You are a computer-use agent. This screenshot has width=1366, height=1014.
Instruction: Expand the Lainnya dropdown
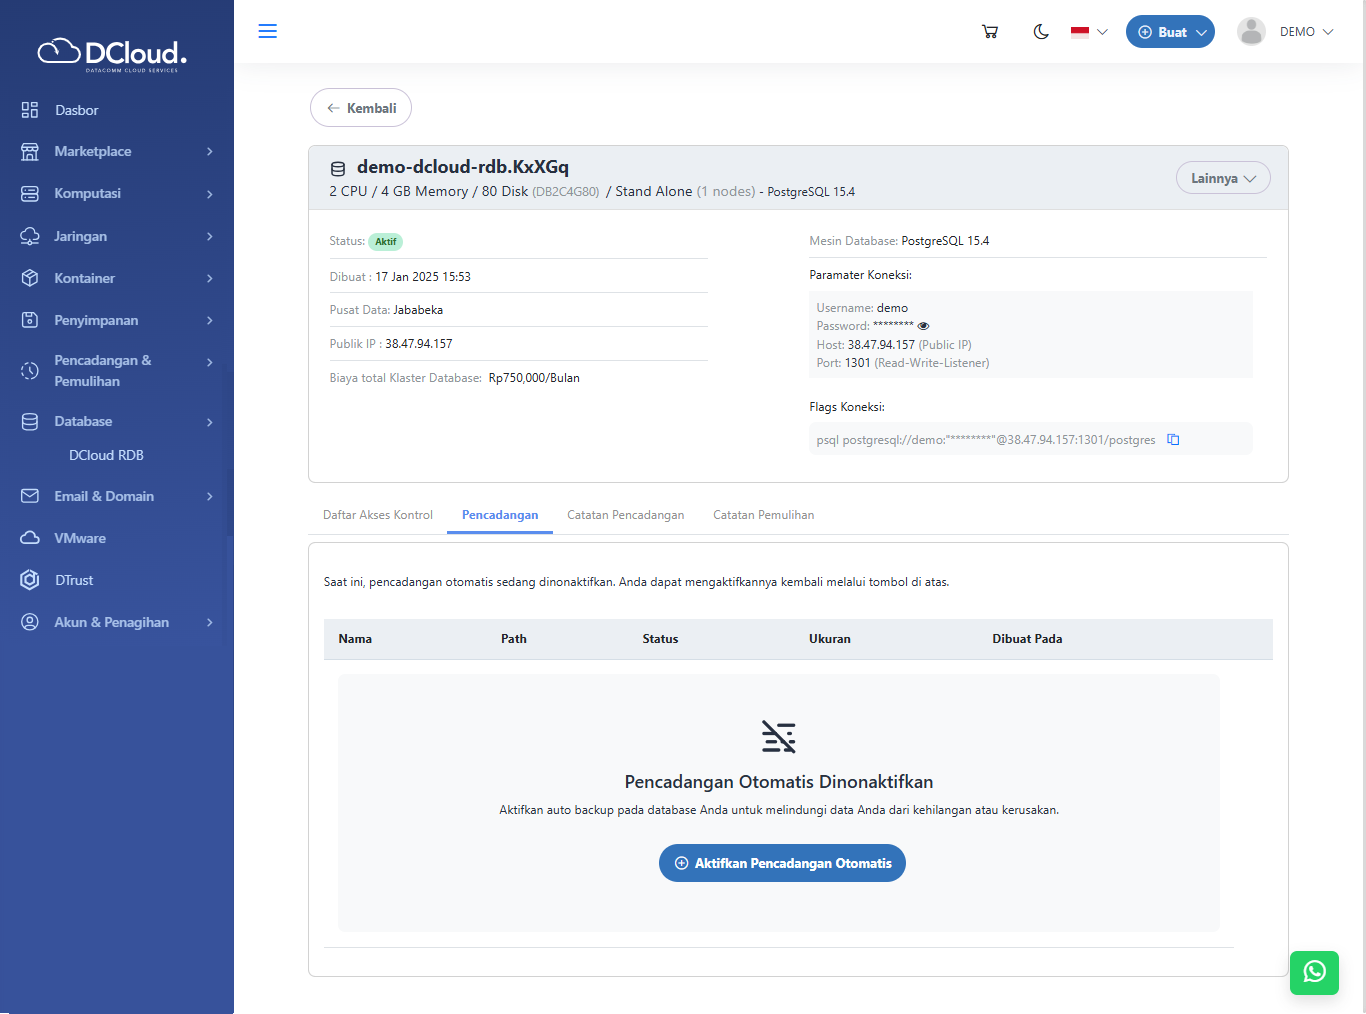[x=1222, y=178]
